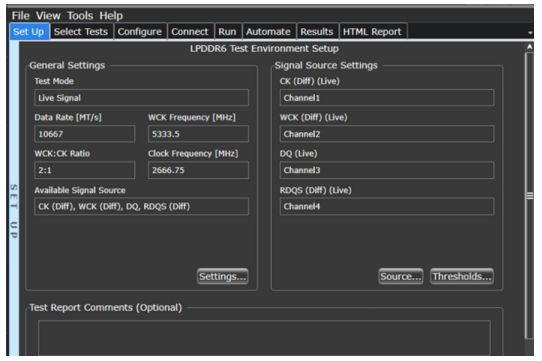
Task: Open the View menu
Action: pyautogui.click(x=48, y=16)
